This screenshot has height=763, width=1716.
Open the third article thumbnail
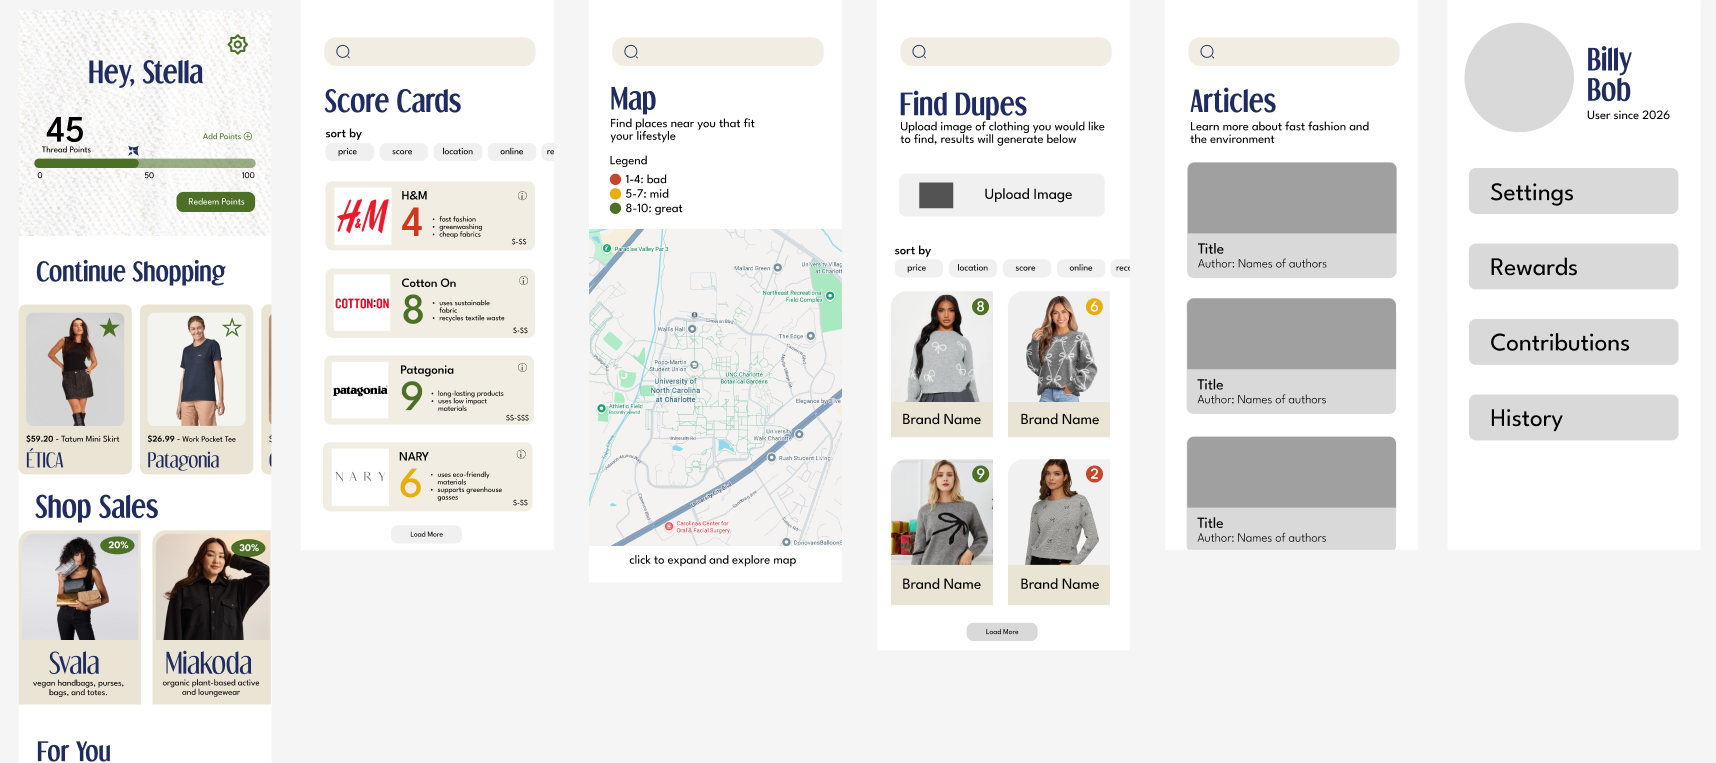pos(1292,472)
